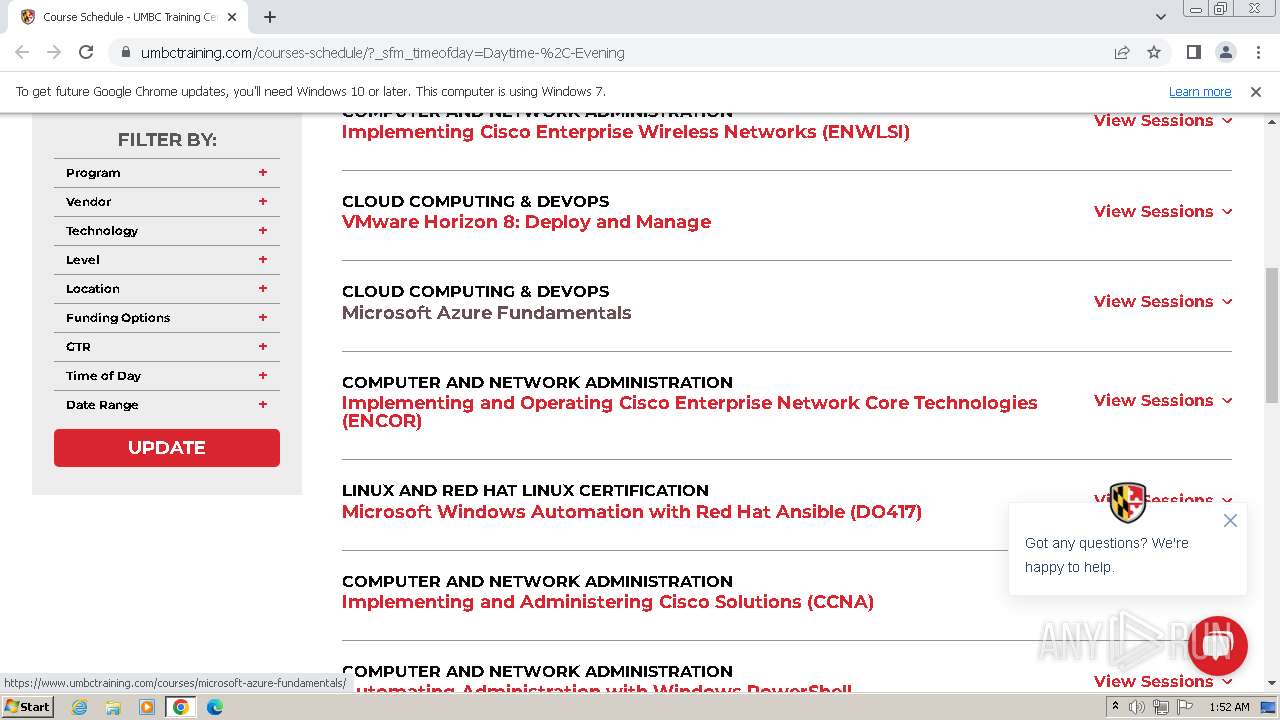Launch Internet Explorer from the taskbar
Viewport: 1280px width, 720px height.
79,707
